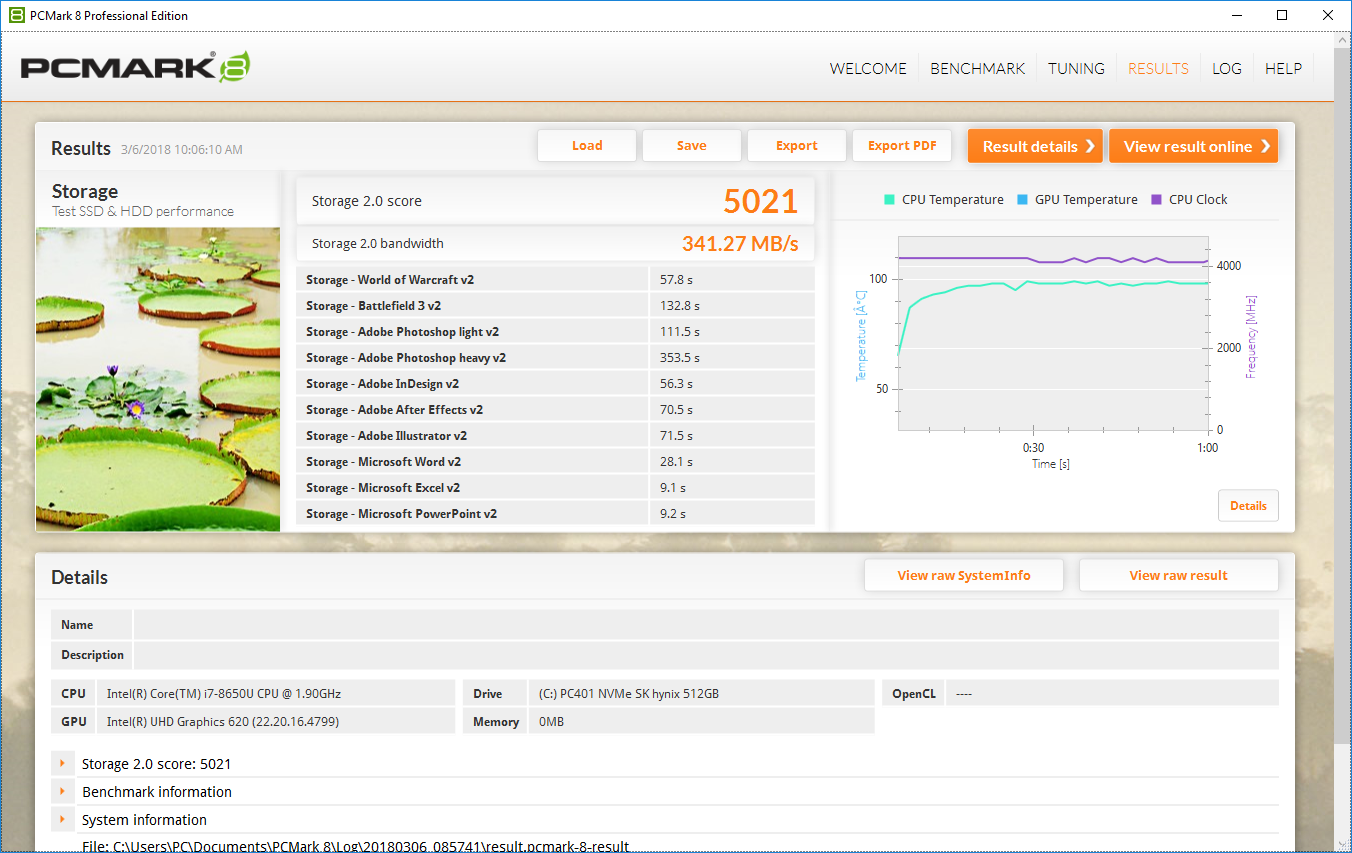
Task: Click the 353.5 s Photoshop heavy time
Action: point(680,357)
